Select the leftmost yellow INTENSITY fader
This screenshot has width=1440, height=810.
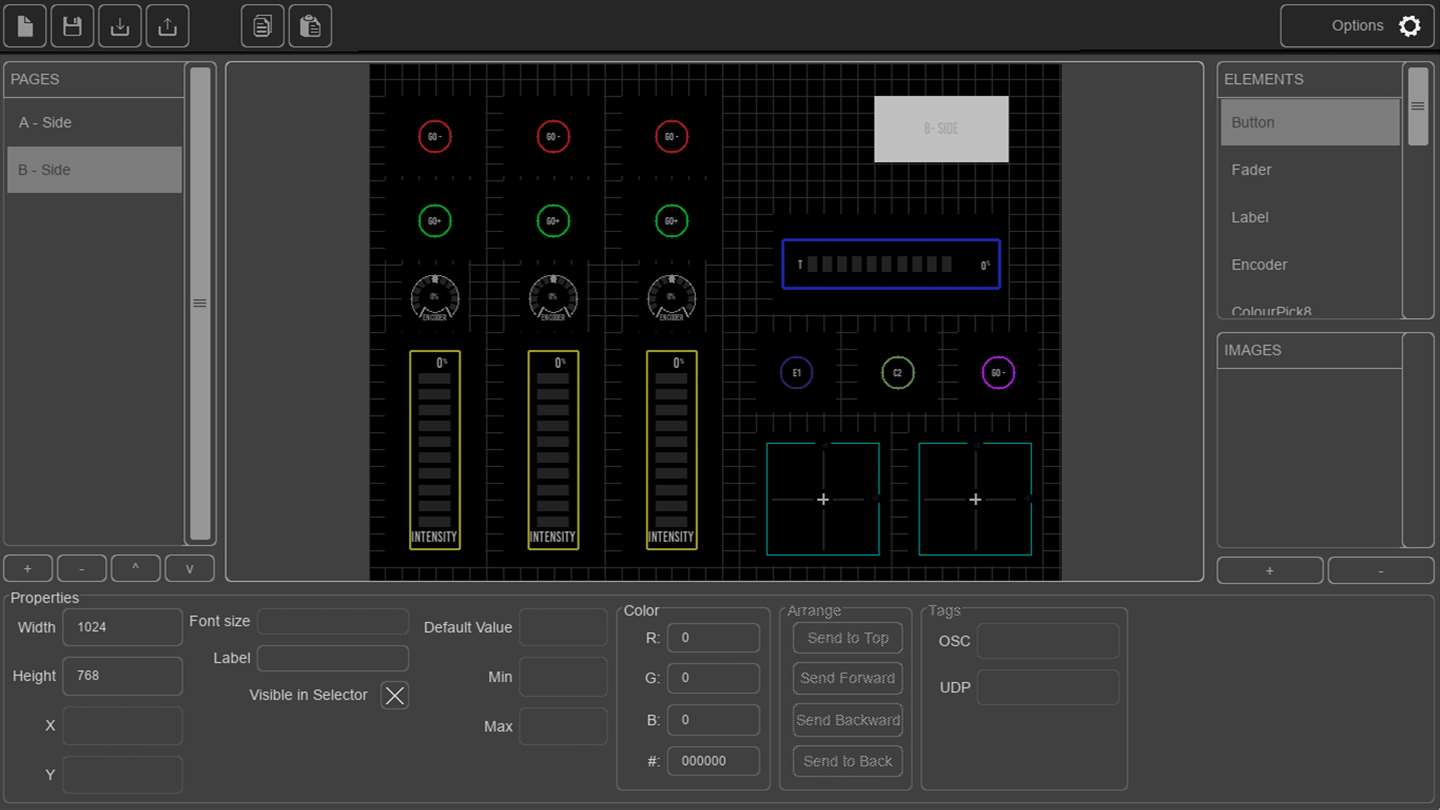tap(435, 450)
